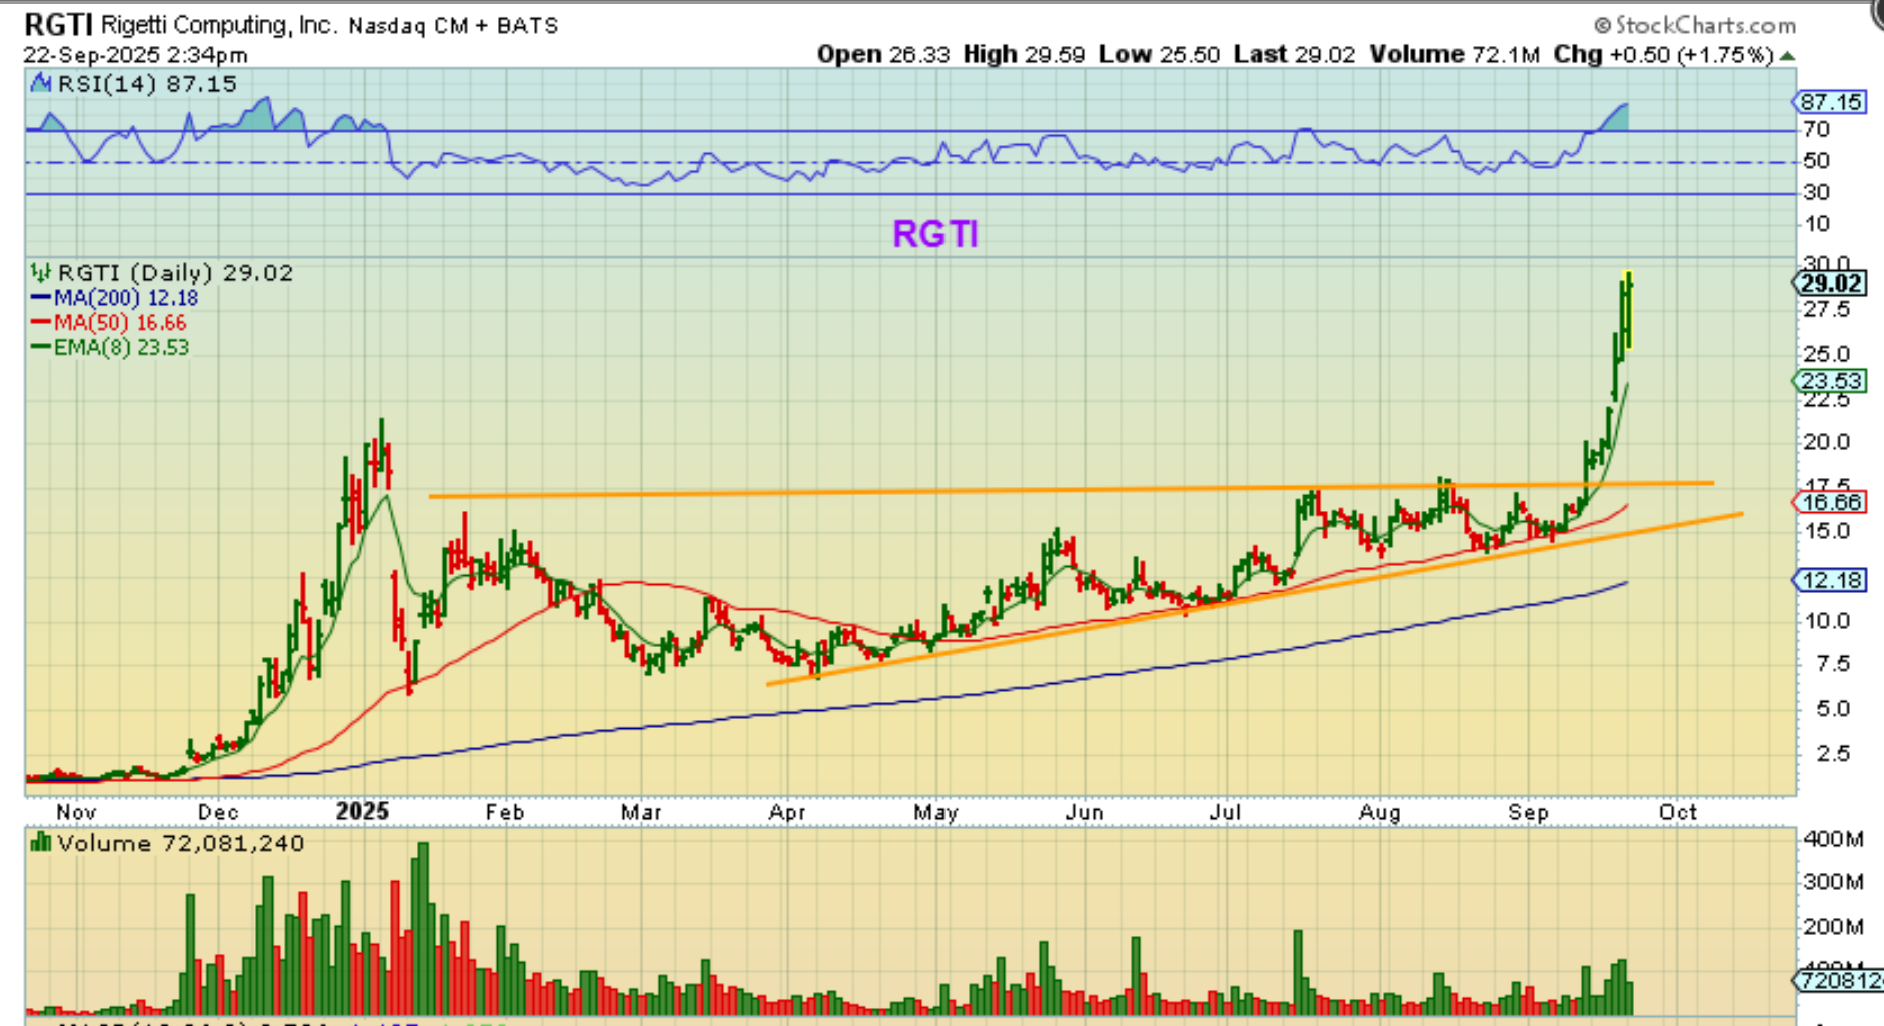Click the Volume bar legend icon
Image resolution: width=1884 pixels, height=1026 pixels.
coord(41,843)
